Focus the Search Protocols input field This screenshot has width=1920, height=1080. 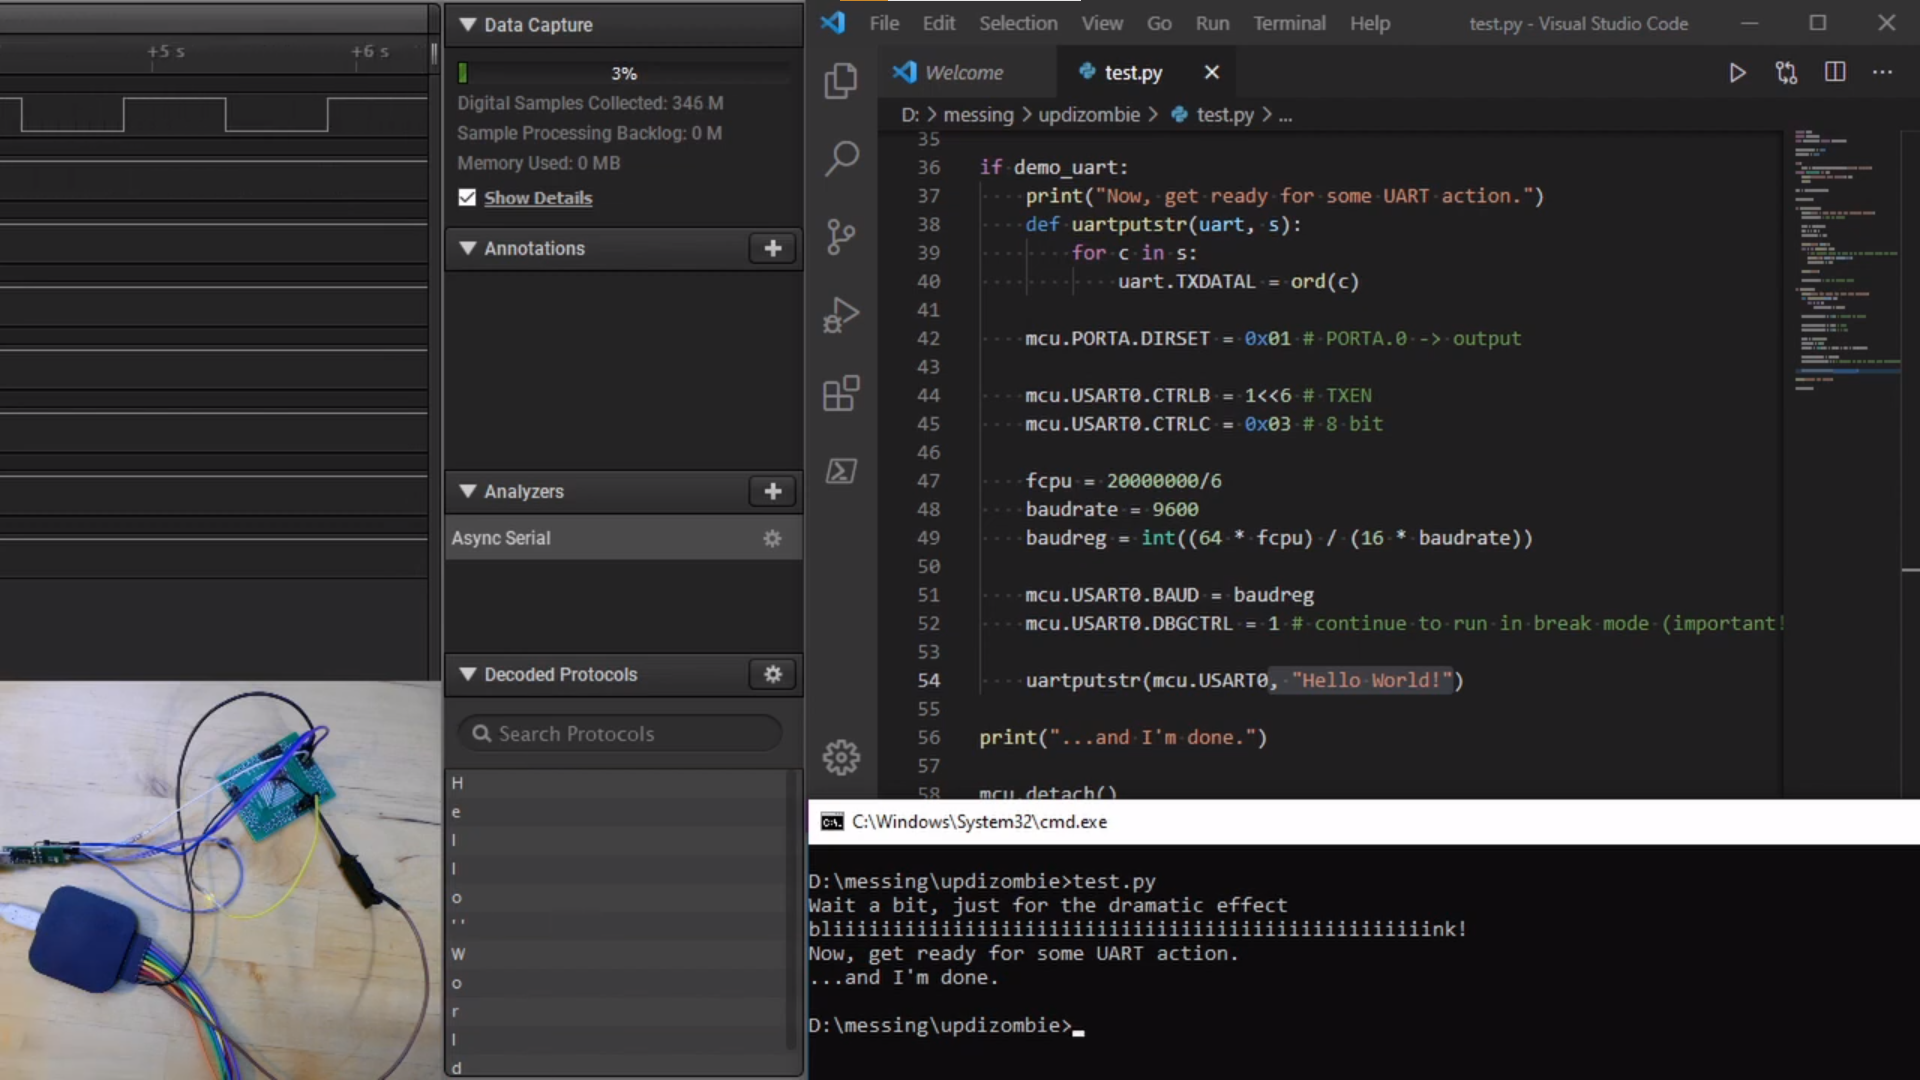tap(620, 733)
